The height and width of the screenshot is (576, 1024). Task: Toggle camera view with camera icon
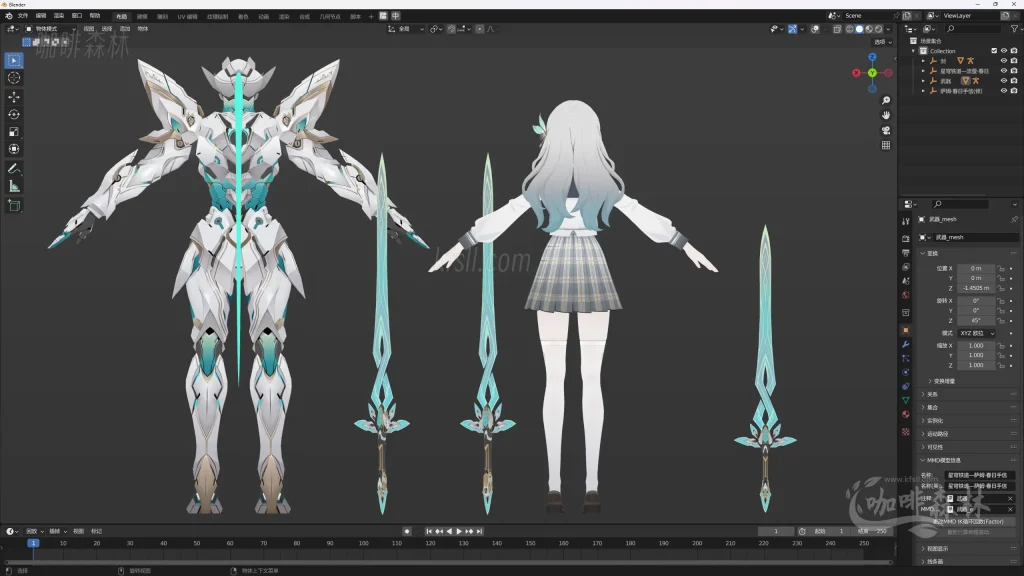pyautogui.click(x=886, y=130)
